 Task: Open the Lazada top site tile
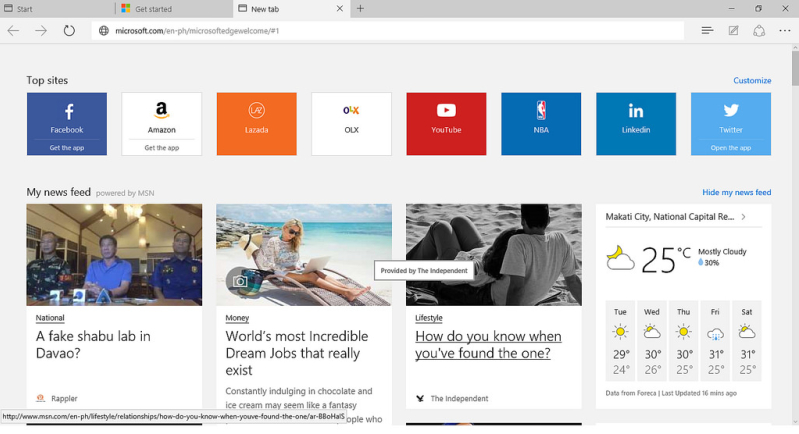(x=256, y=124)
